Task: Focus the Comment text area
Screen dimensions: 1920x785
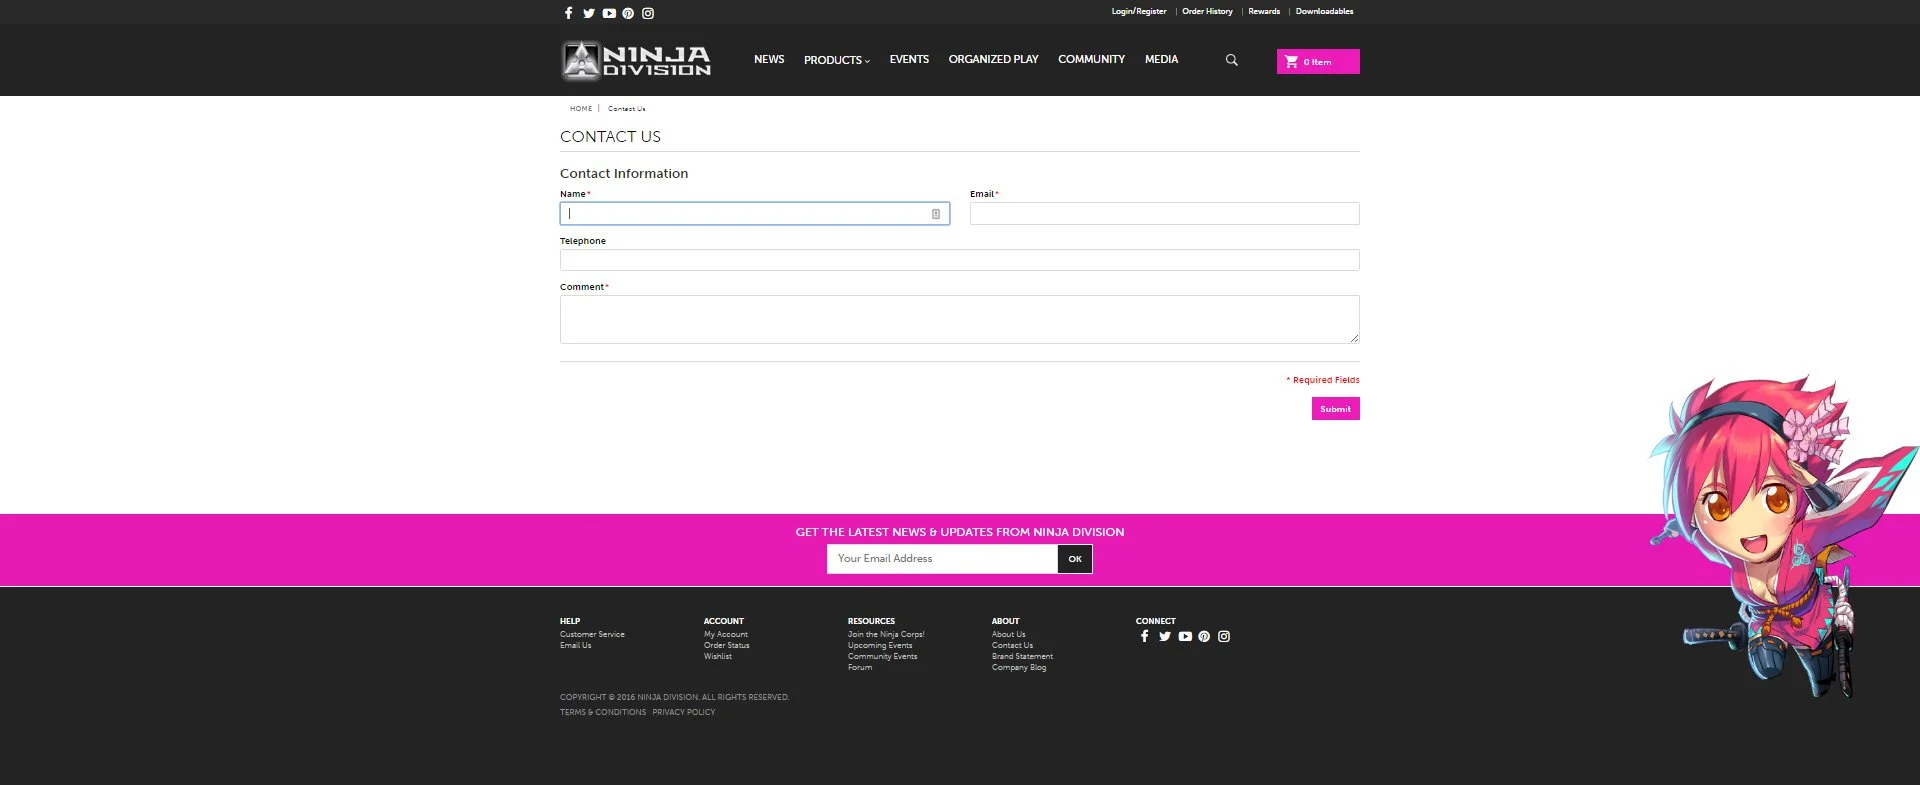Action: tap(960, 320)
